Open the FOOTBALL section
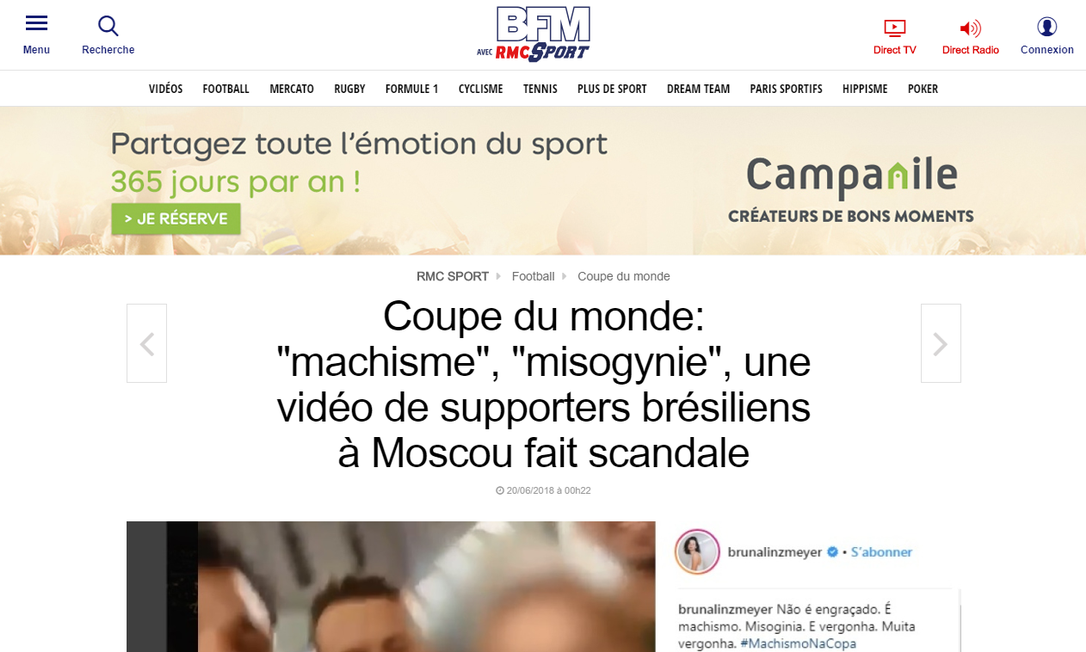Screen dimensions: 1086x652 pos(226,89)
